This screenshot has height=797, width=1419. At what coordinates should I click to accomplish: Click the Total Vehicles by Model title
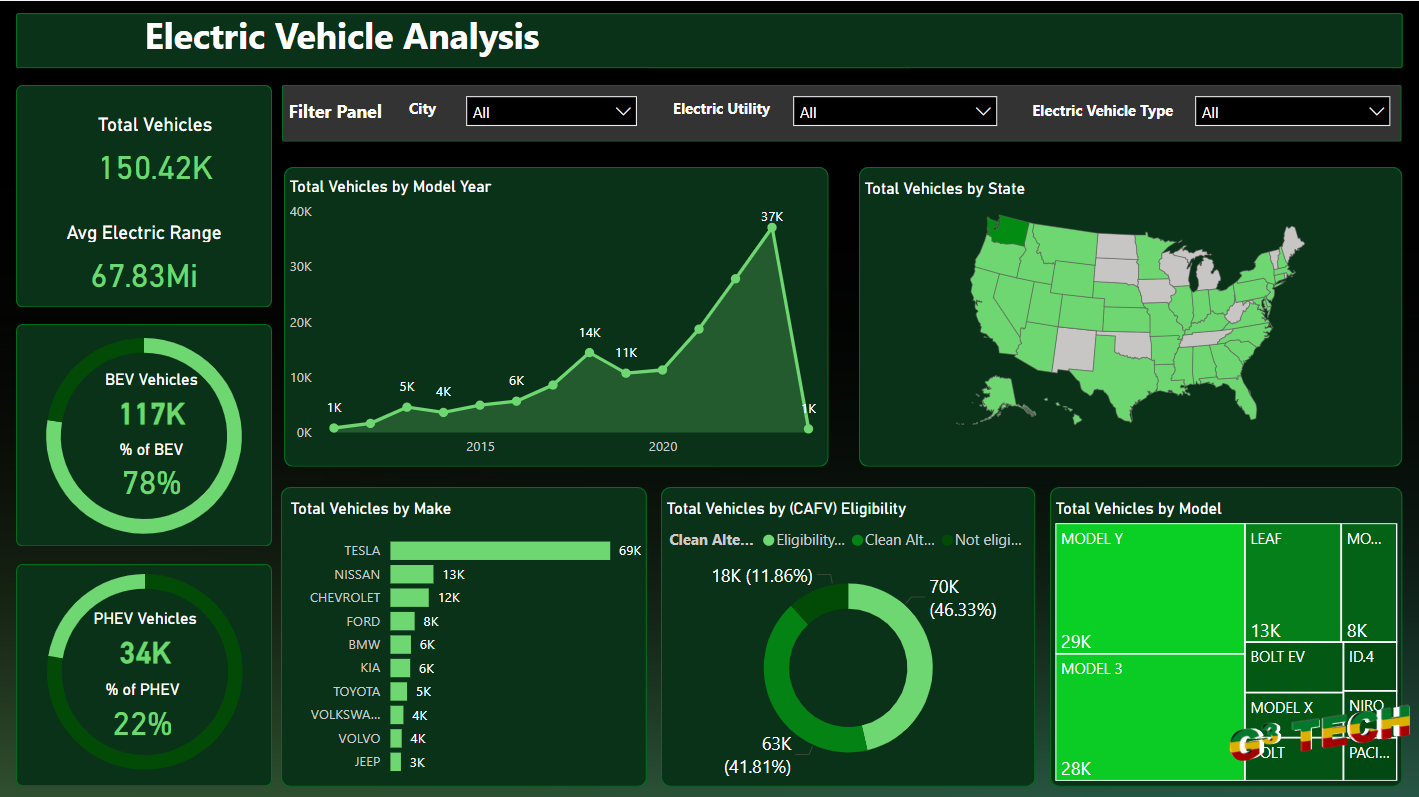coord(1139,509)
